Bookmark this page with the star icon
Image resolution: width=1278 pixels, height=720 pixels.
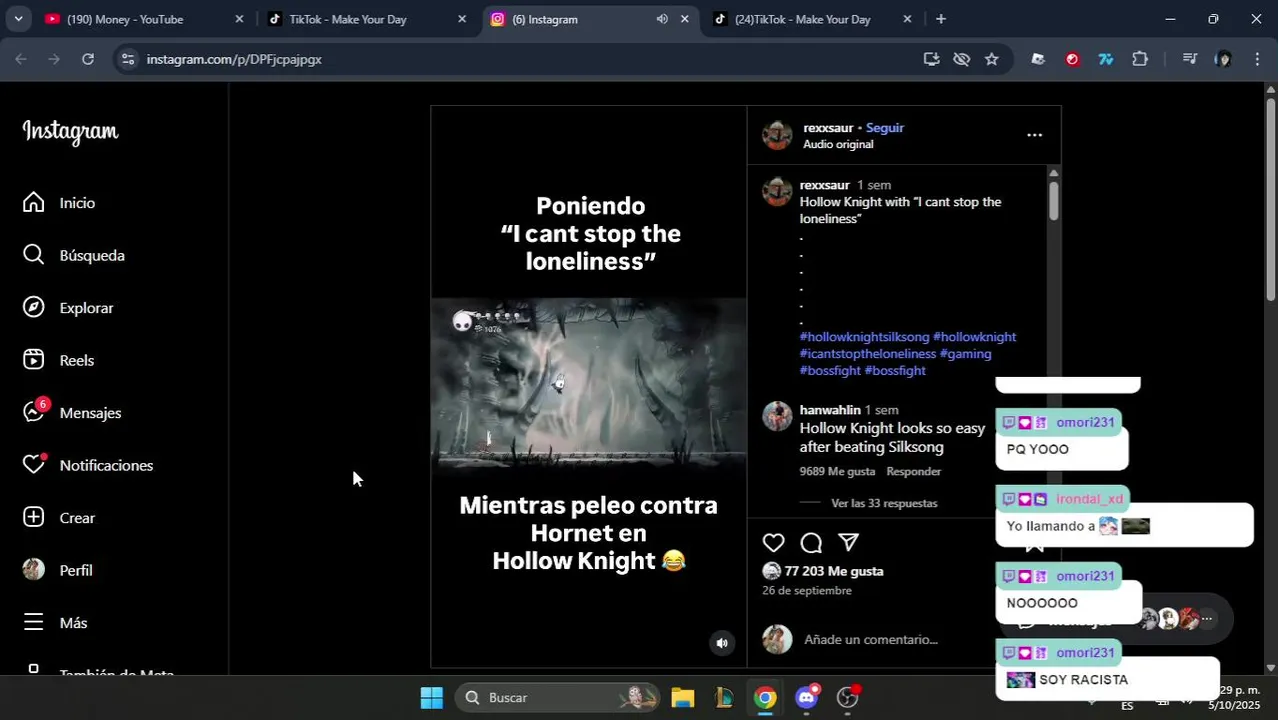click(991, 59)
